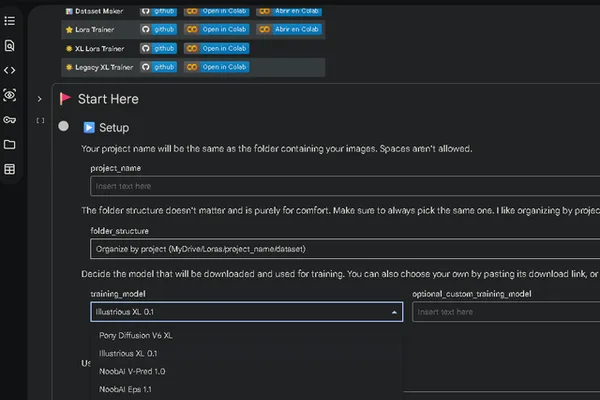600x400 pixels.
Task: Run the Setup cell
Action: click(x=64, y=126)
